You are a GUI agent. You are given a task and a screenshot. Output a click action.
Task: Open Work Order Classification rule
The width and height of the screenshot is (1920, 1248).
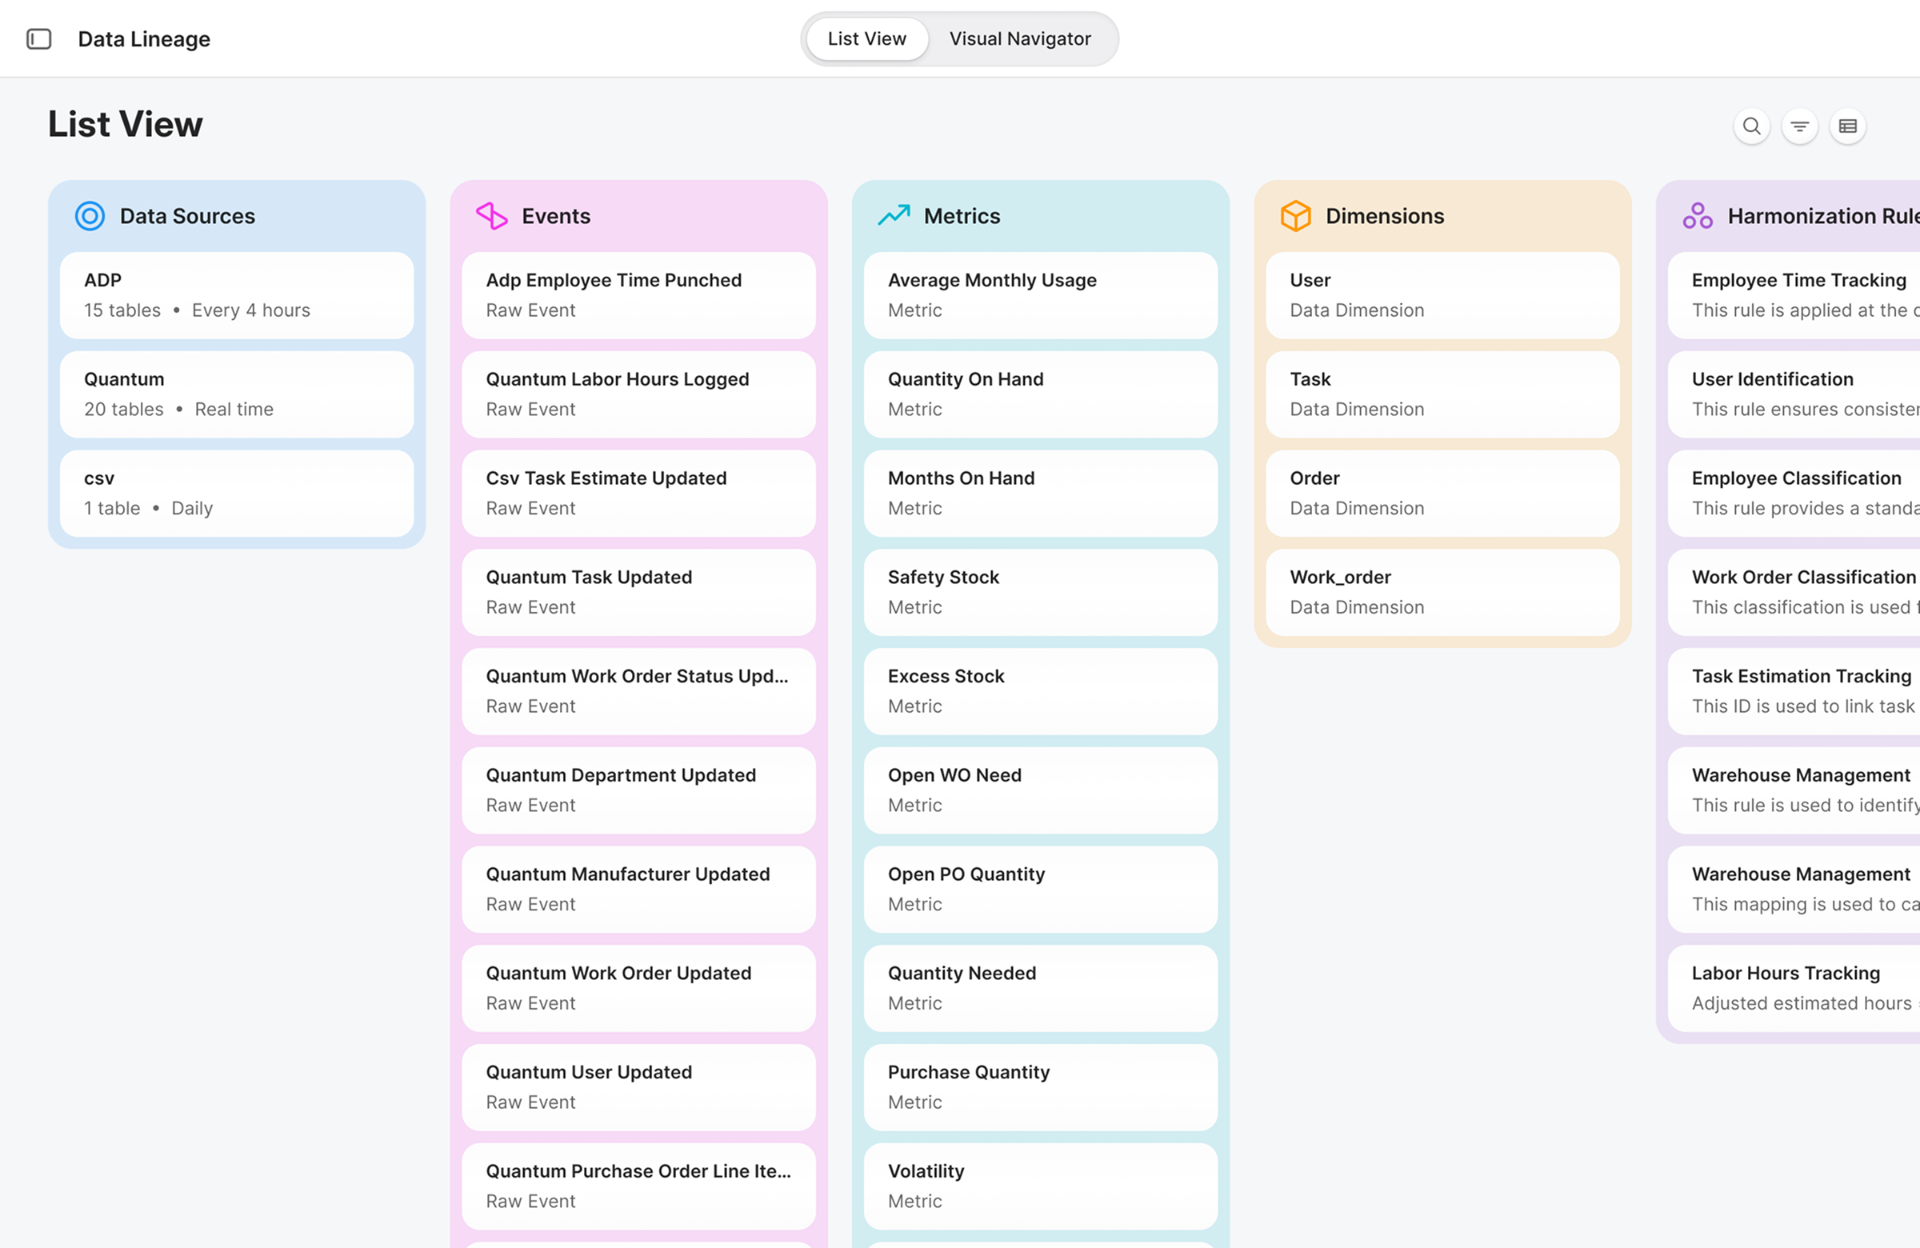click(x=1794, y=592)
